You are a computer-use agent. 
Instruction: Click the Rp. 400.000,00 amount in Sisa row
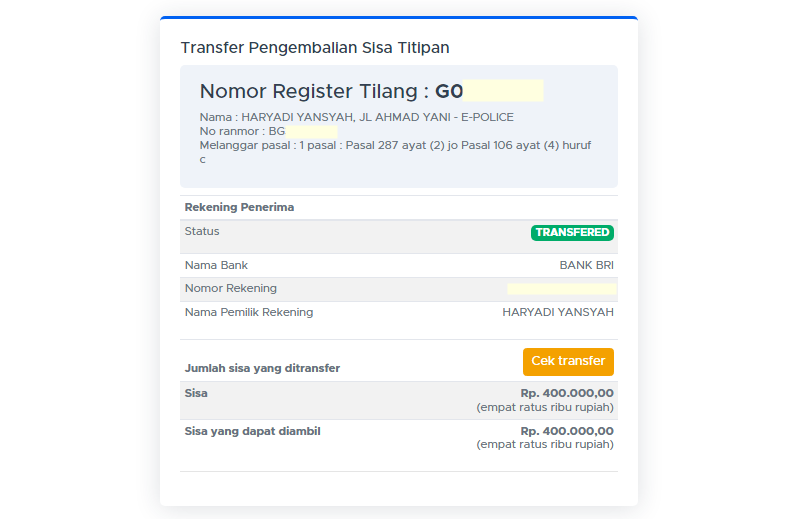coord(567,393)
